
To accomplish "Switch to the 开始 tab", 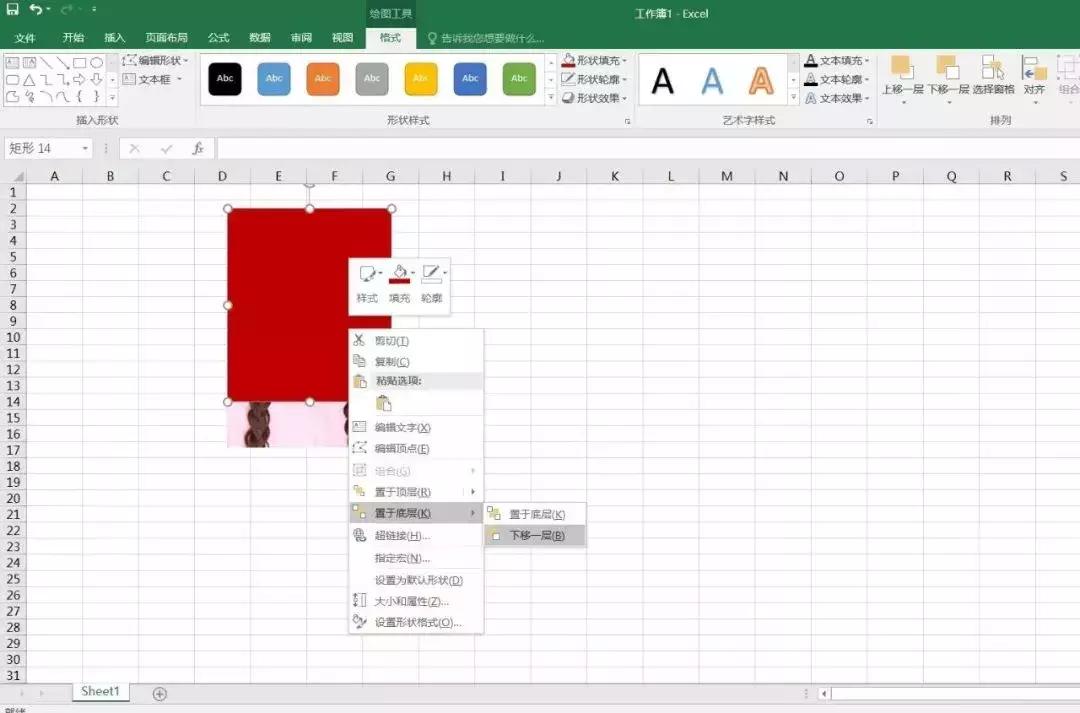I will [x=73, y=38].
